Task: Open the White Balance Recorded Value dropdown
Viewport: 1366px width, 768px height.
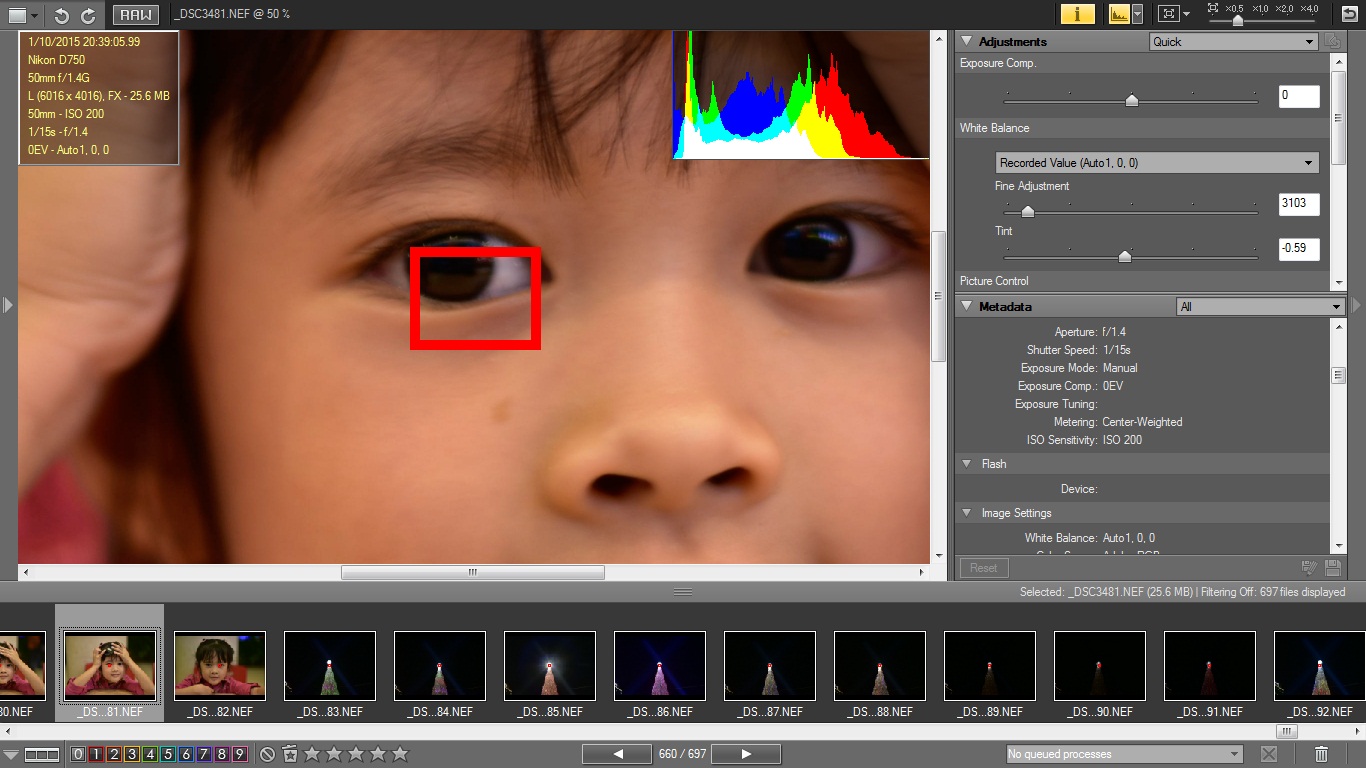Action: point(1157,163)
